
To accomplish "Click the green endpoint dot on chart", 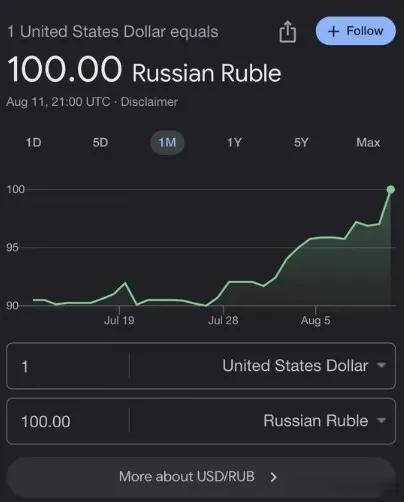I will [391, 190].
